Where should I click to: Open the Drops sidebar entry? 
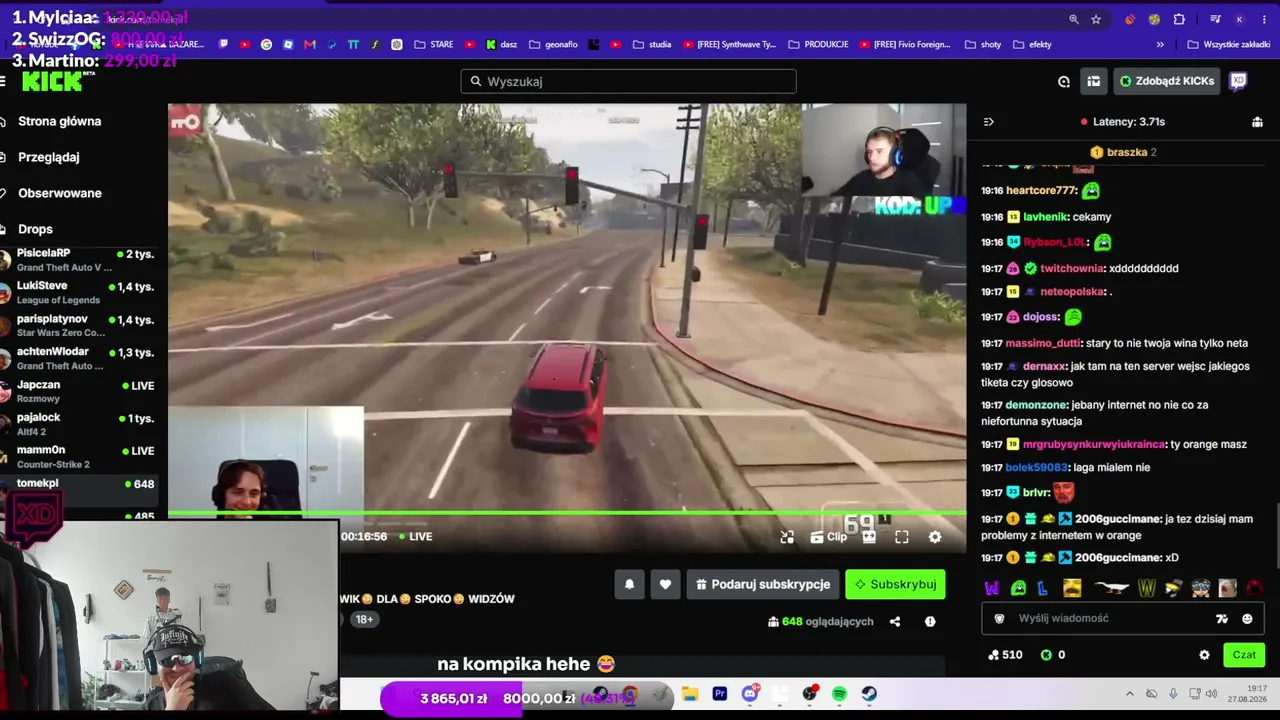(35, 229)
